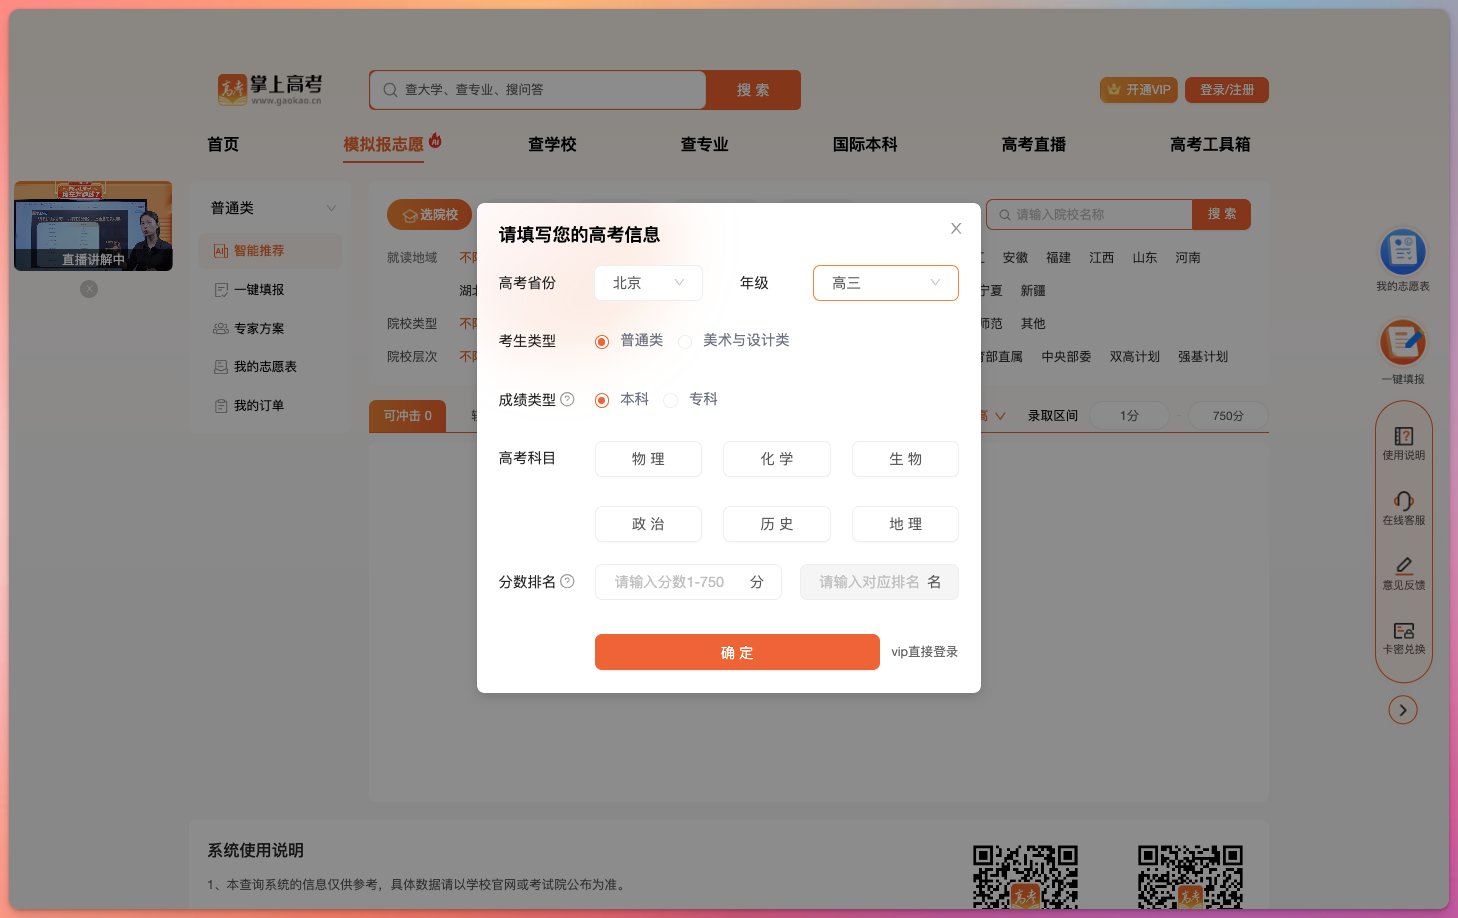Select the 智能推荐 AI recommendation sidebar icon
This screenshot has height=918, width=1458.
(268, 251)
